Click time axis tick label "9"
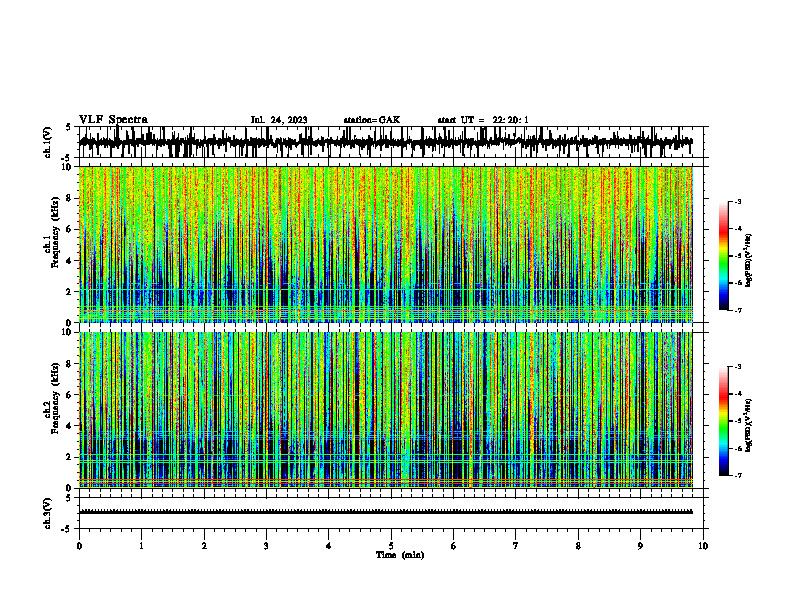 [640, 546]
